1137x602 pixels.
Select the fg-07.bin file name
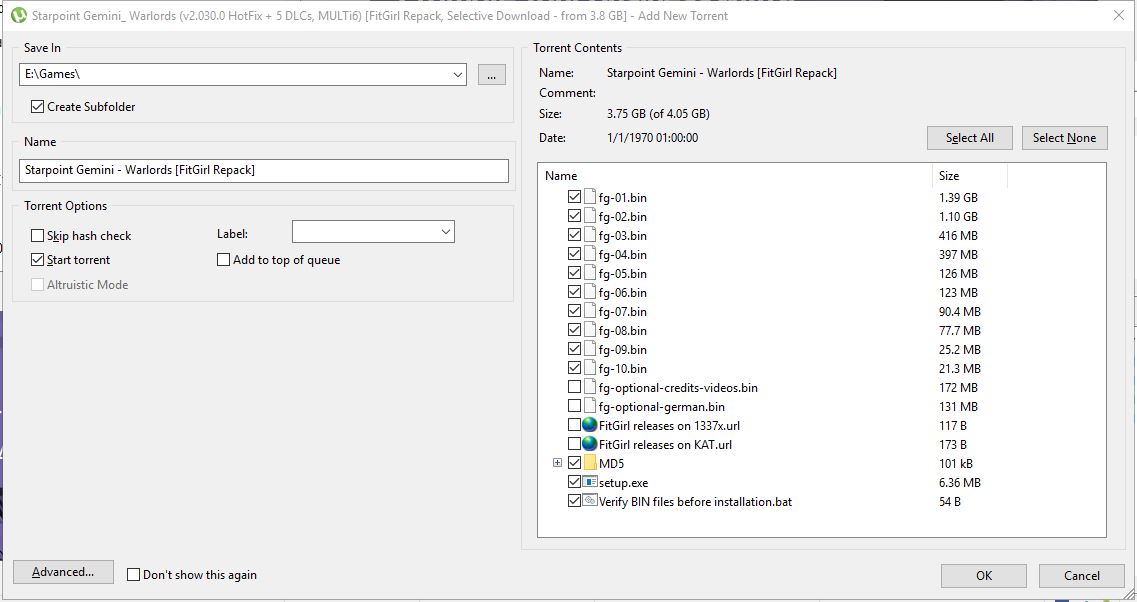click(622, 312)
